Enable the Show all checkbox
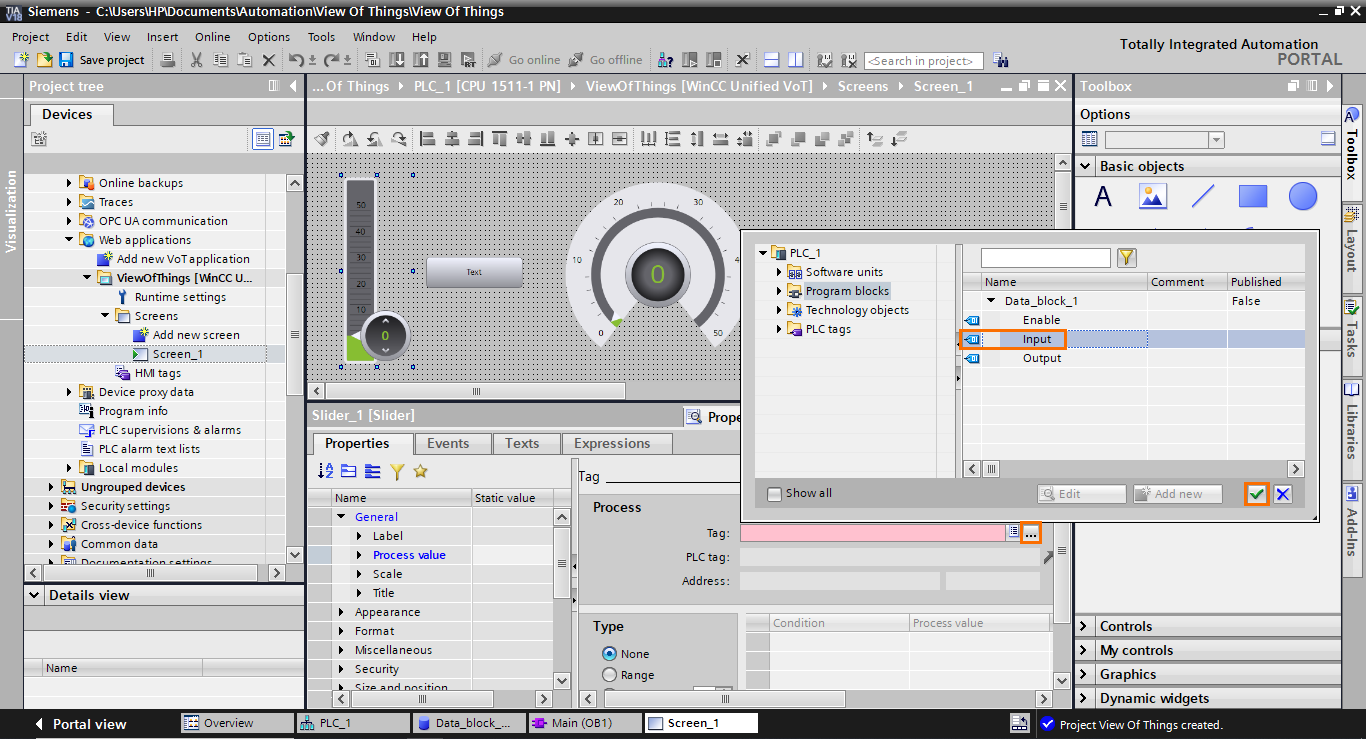Viewport: 1366px width, 739px height. (774, 493)
